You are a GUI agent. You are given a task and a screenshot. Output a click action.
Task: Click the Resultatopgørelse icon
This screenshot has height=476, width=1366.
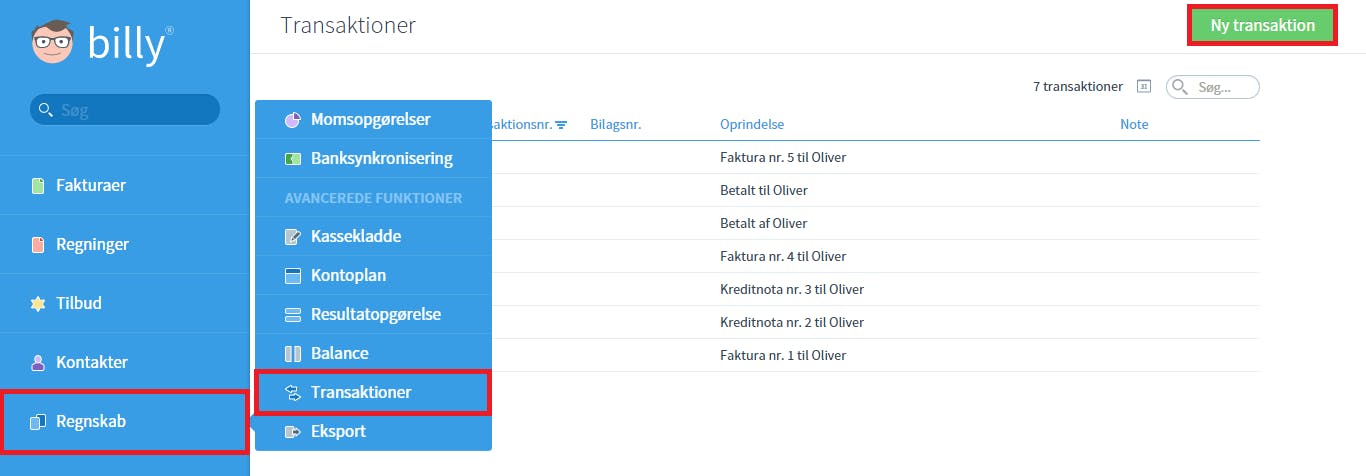click(x=293, y=315)
